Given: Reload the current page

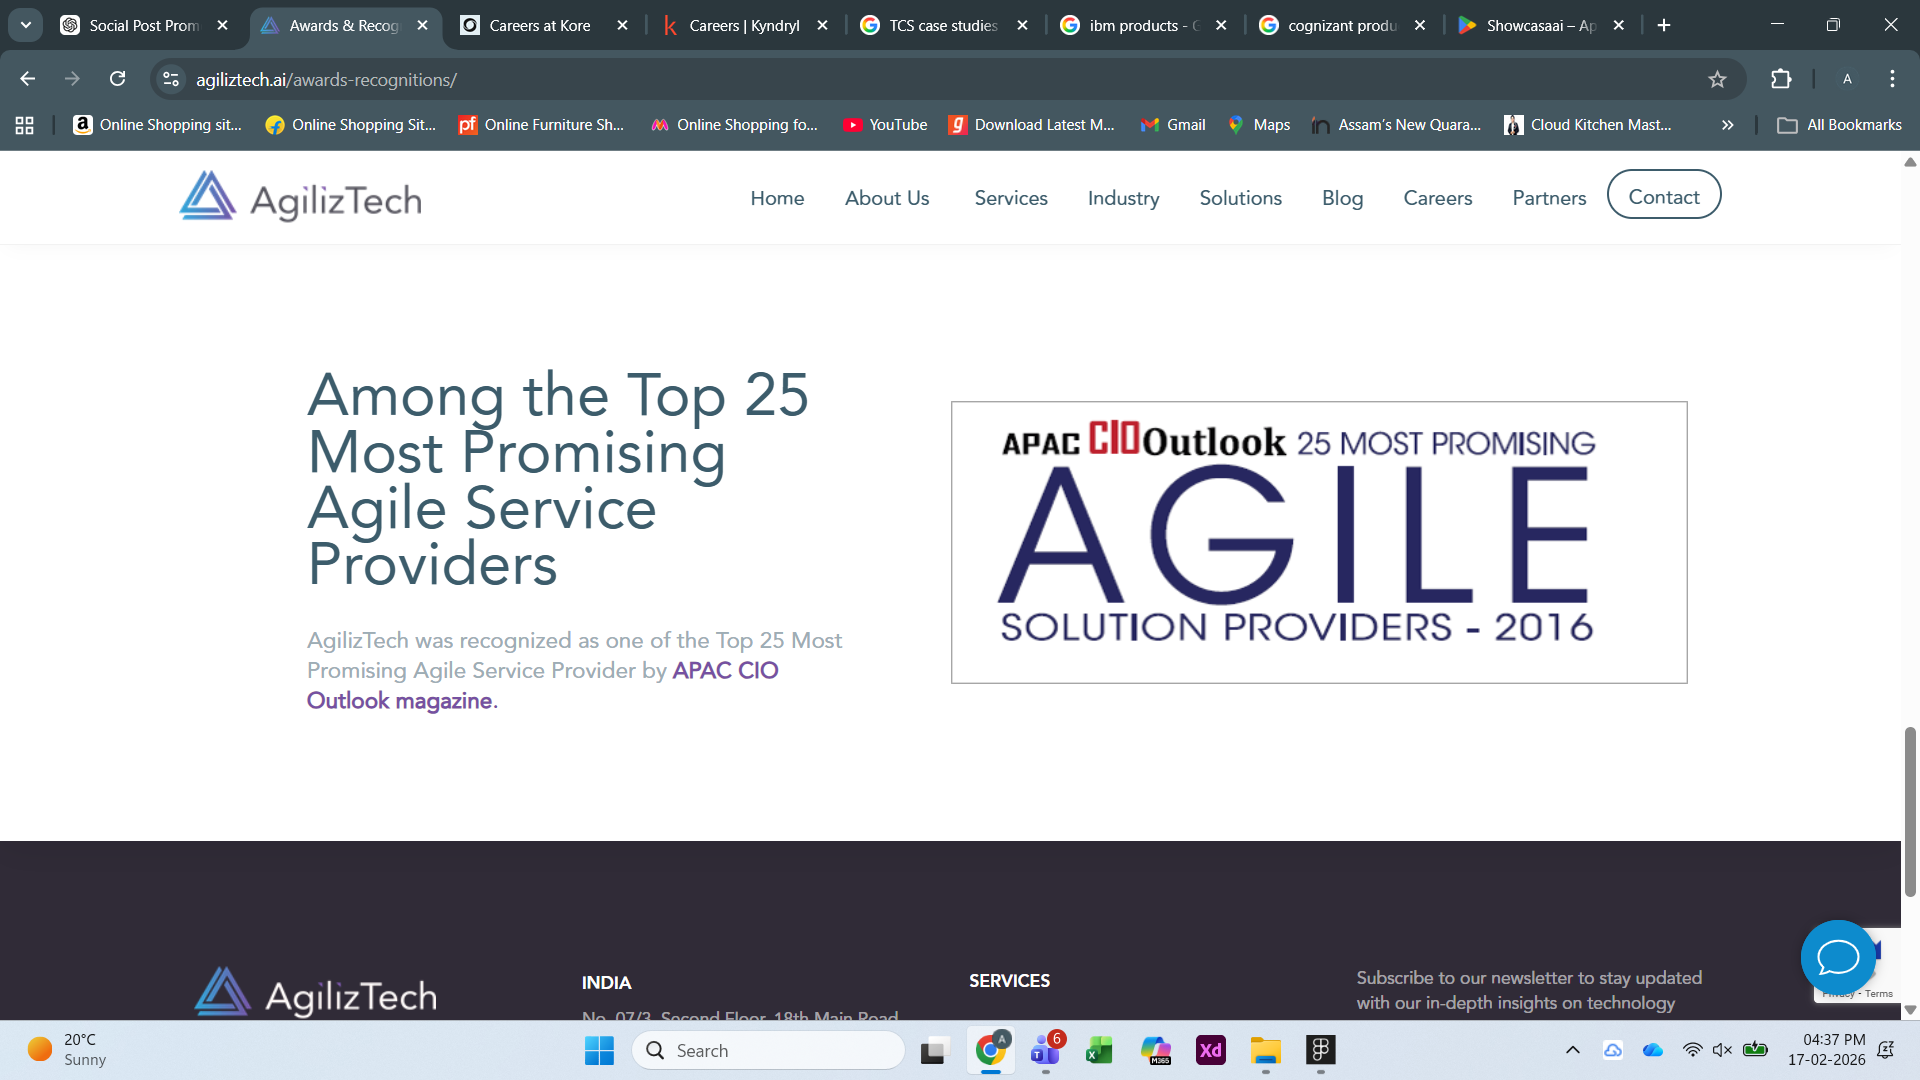Looking at the screenshot, I should click(118, 79).
